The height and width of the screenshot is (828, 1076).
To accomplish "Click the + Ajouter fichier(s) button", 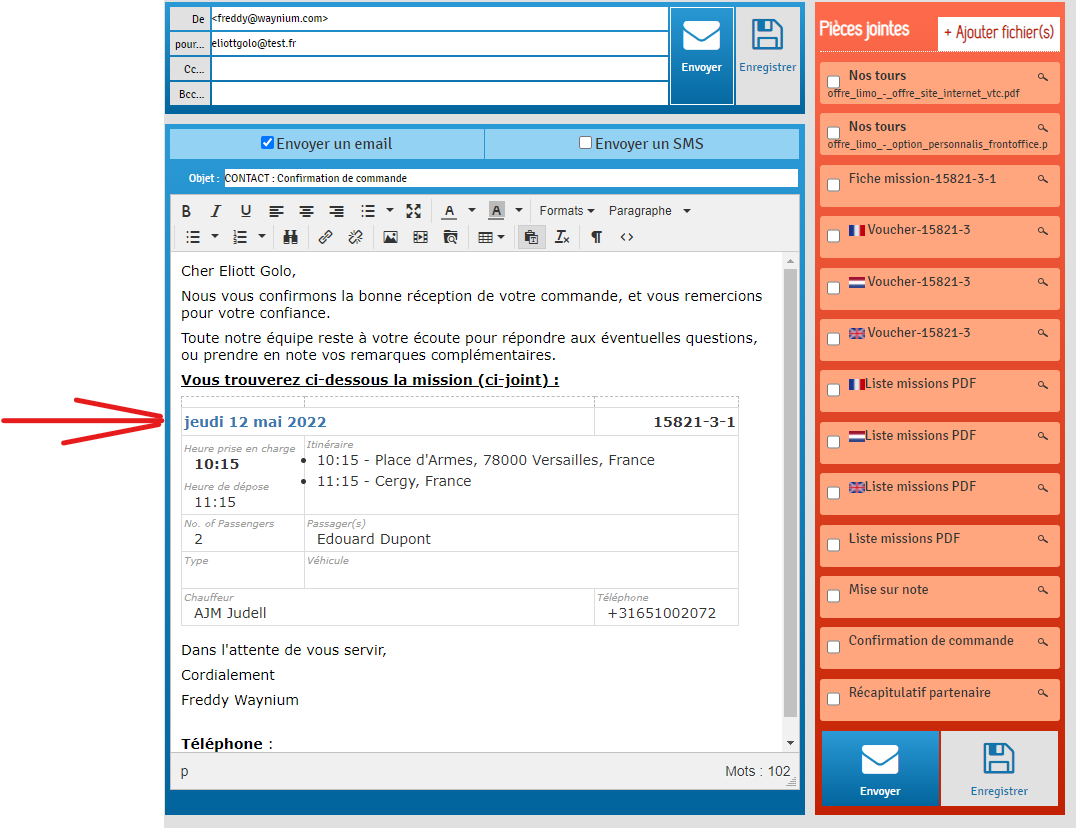I will 998,33.
